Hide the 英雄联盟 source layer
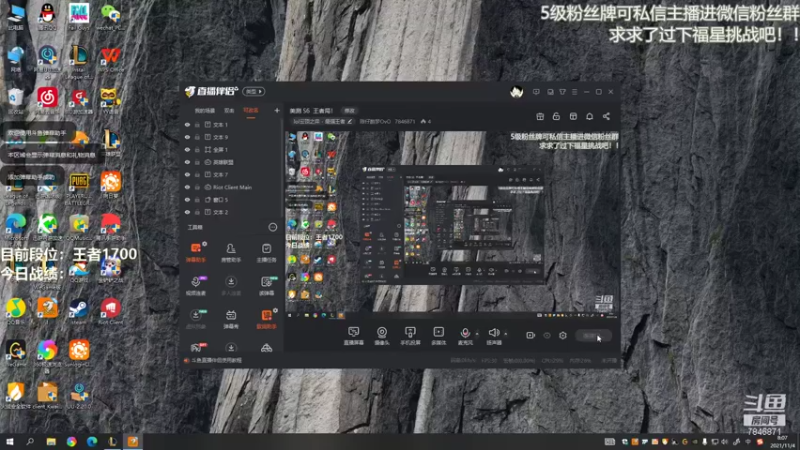The image size is (800, 450). [x=187, y=162]
